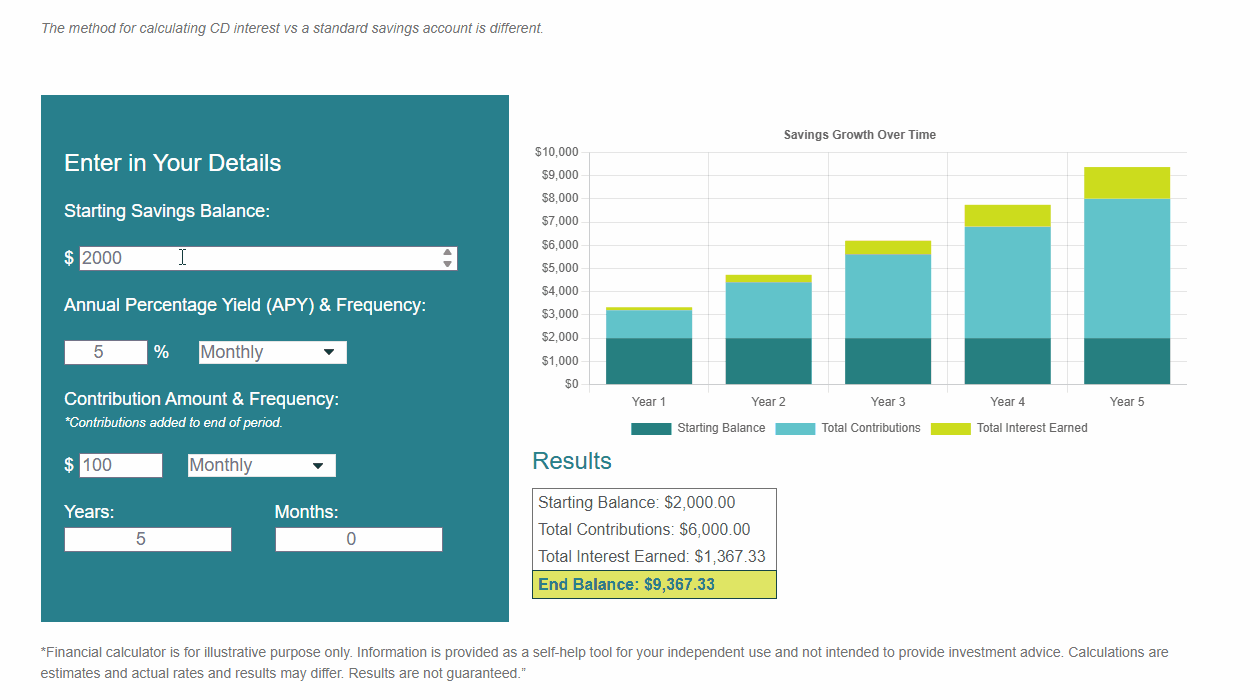Click the Year 2 starting balance bar segment
Screen dimensions: 1260x700
768,361
